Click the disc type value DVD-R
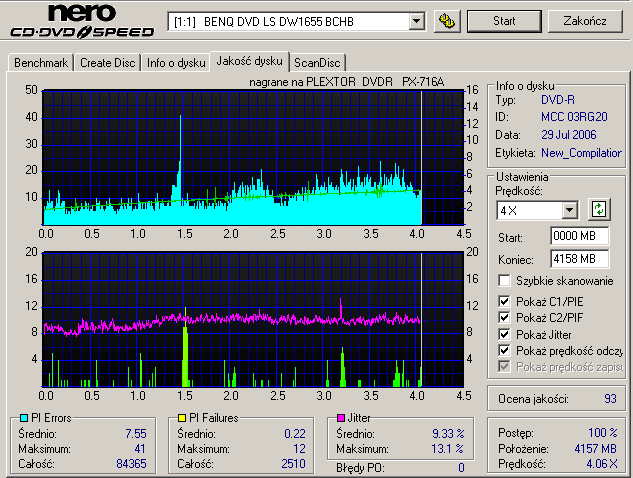This screenshot has width=633, height=478. pos(558,100)
